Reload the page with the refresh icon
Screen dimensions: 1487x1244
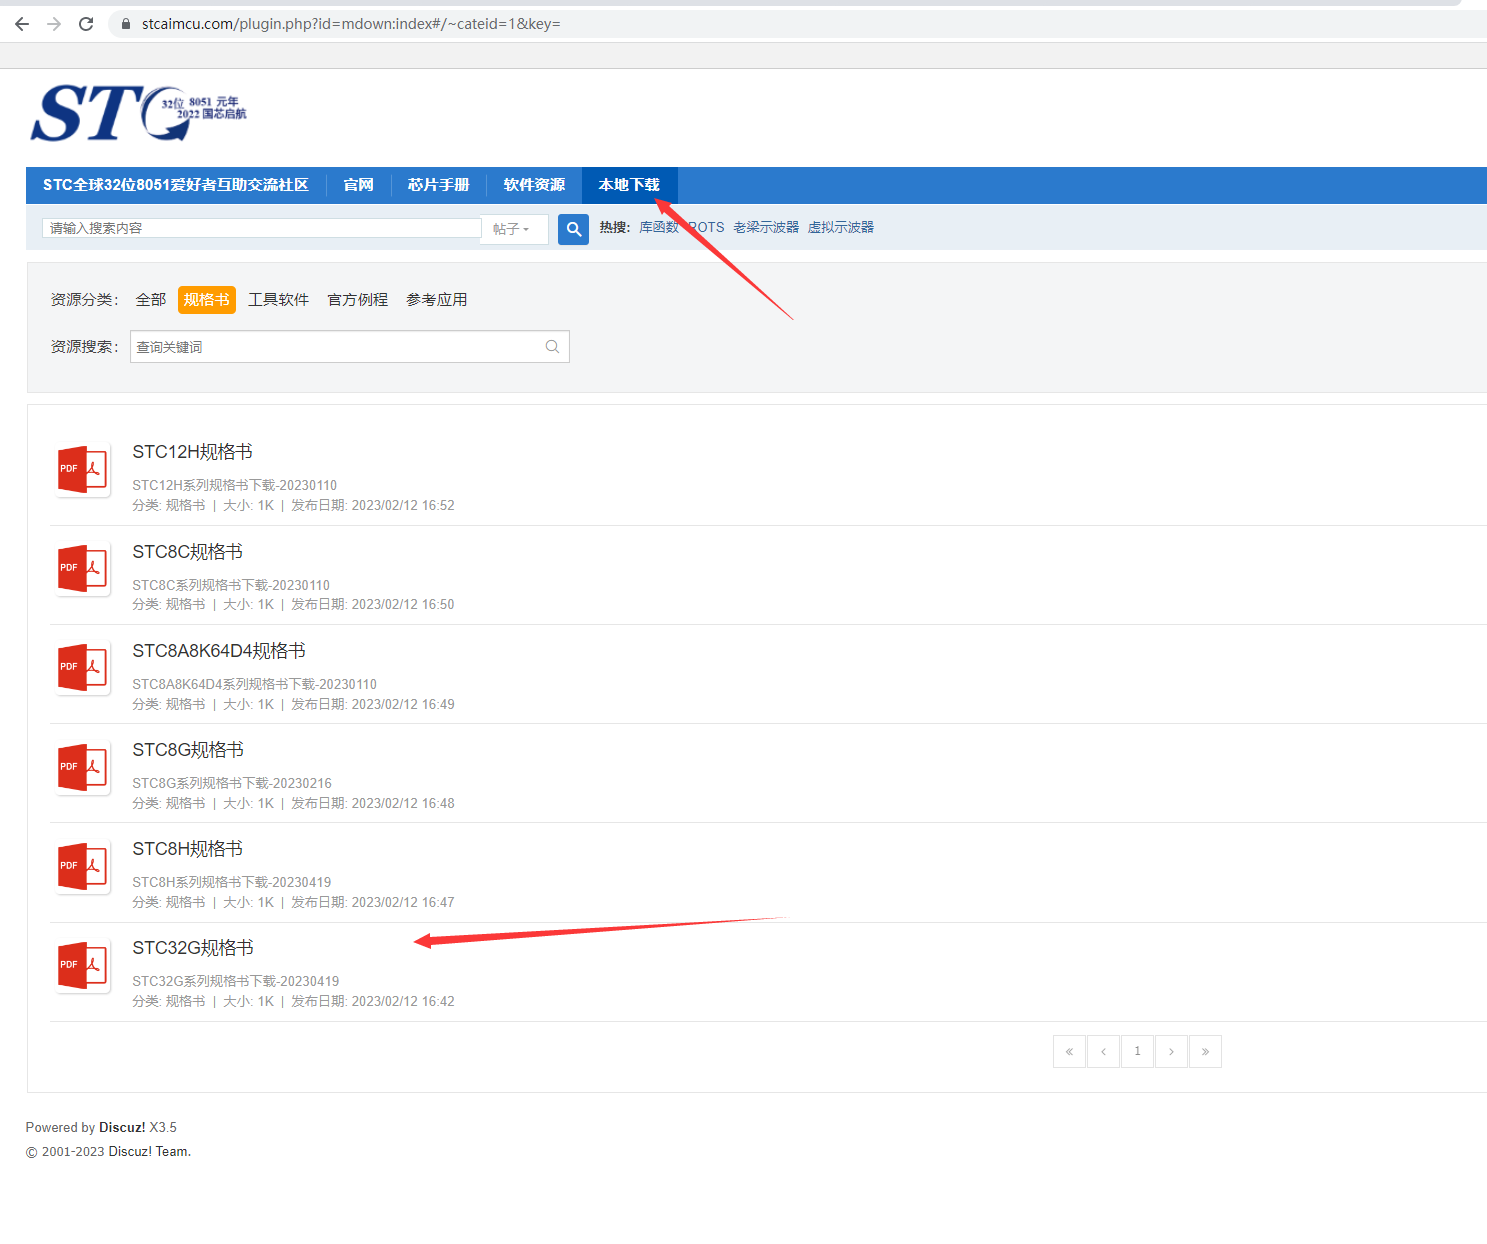[x=86, y=24]
